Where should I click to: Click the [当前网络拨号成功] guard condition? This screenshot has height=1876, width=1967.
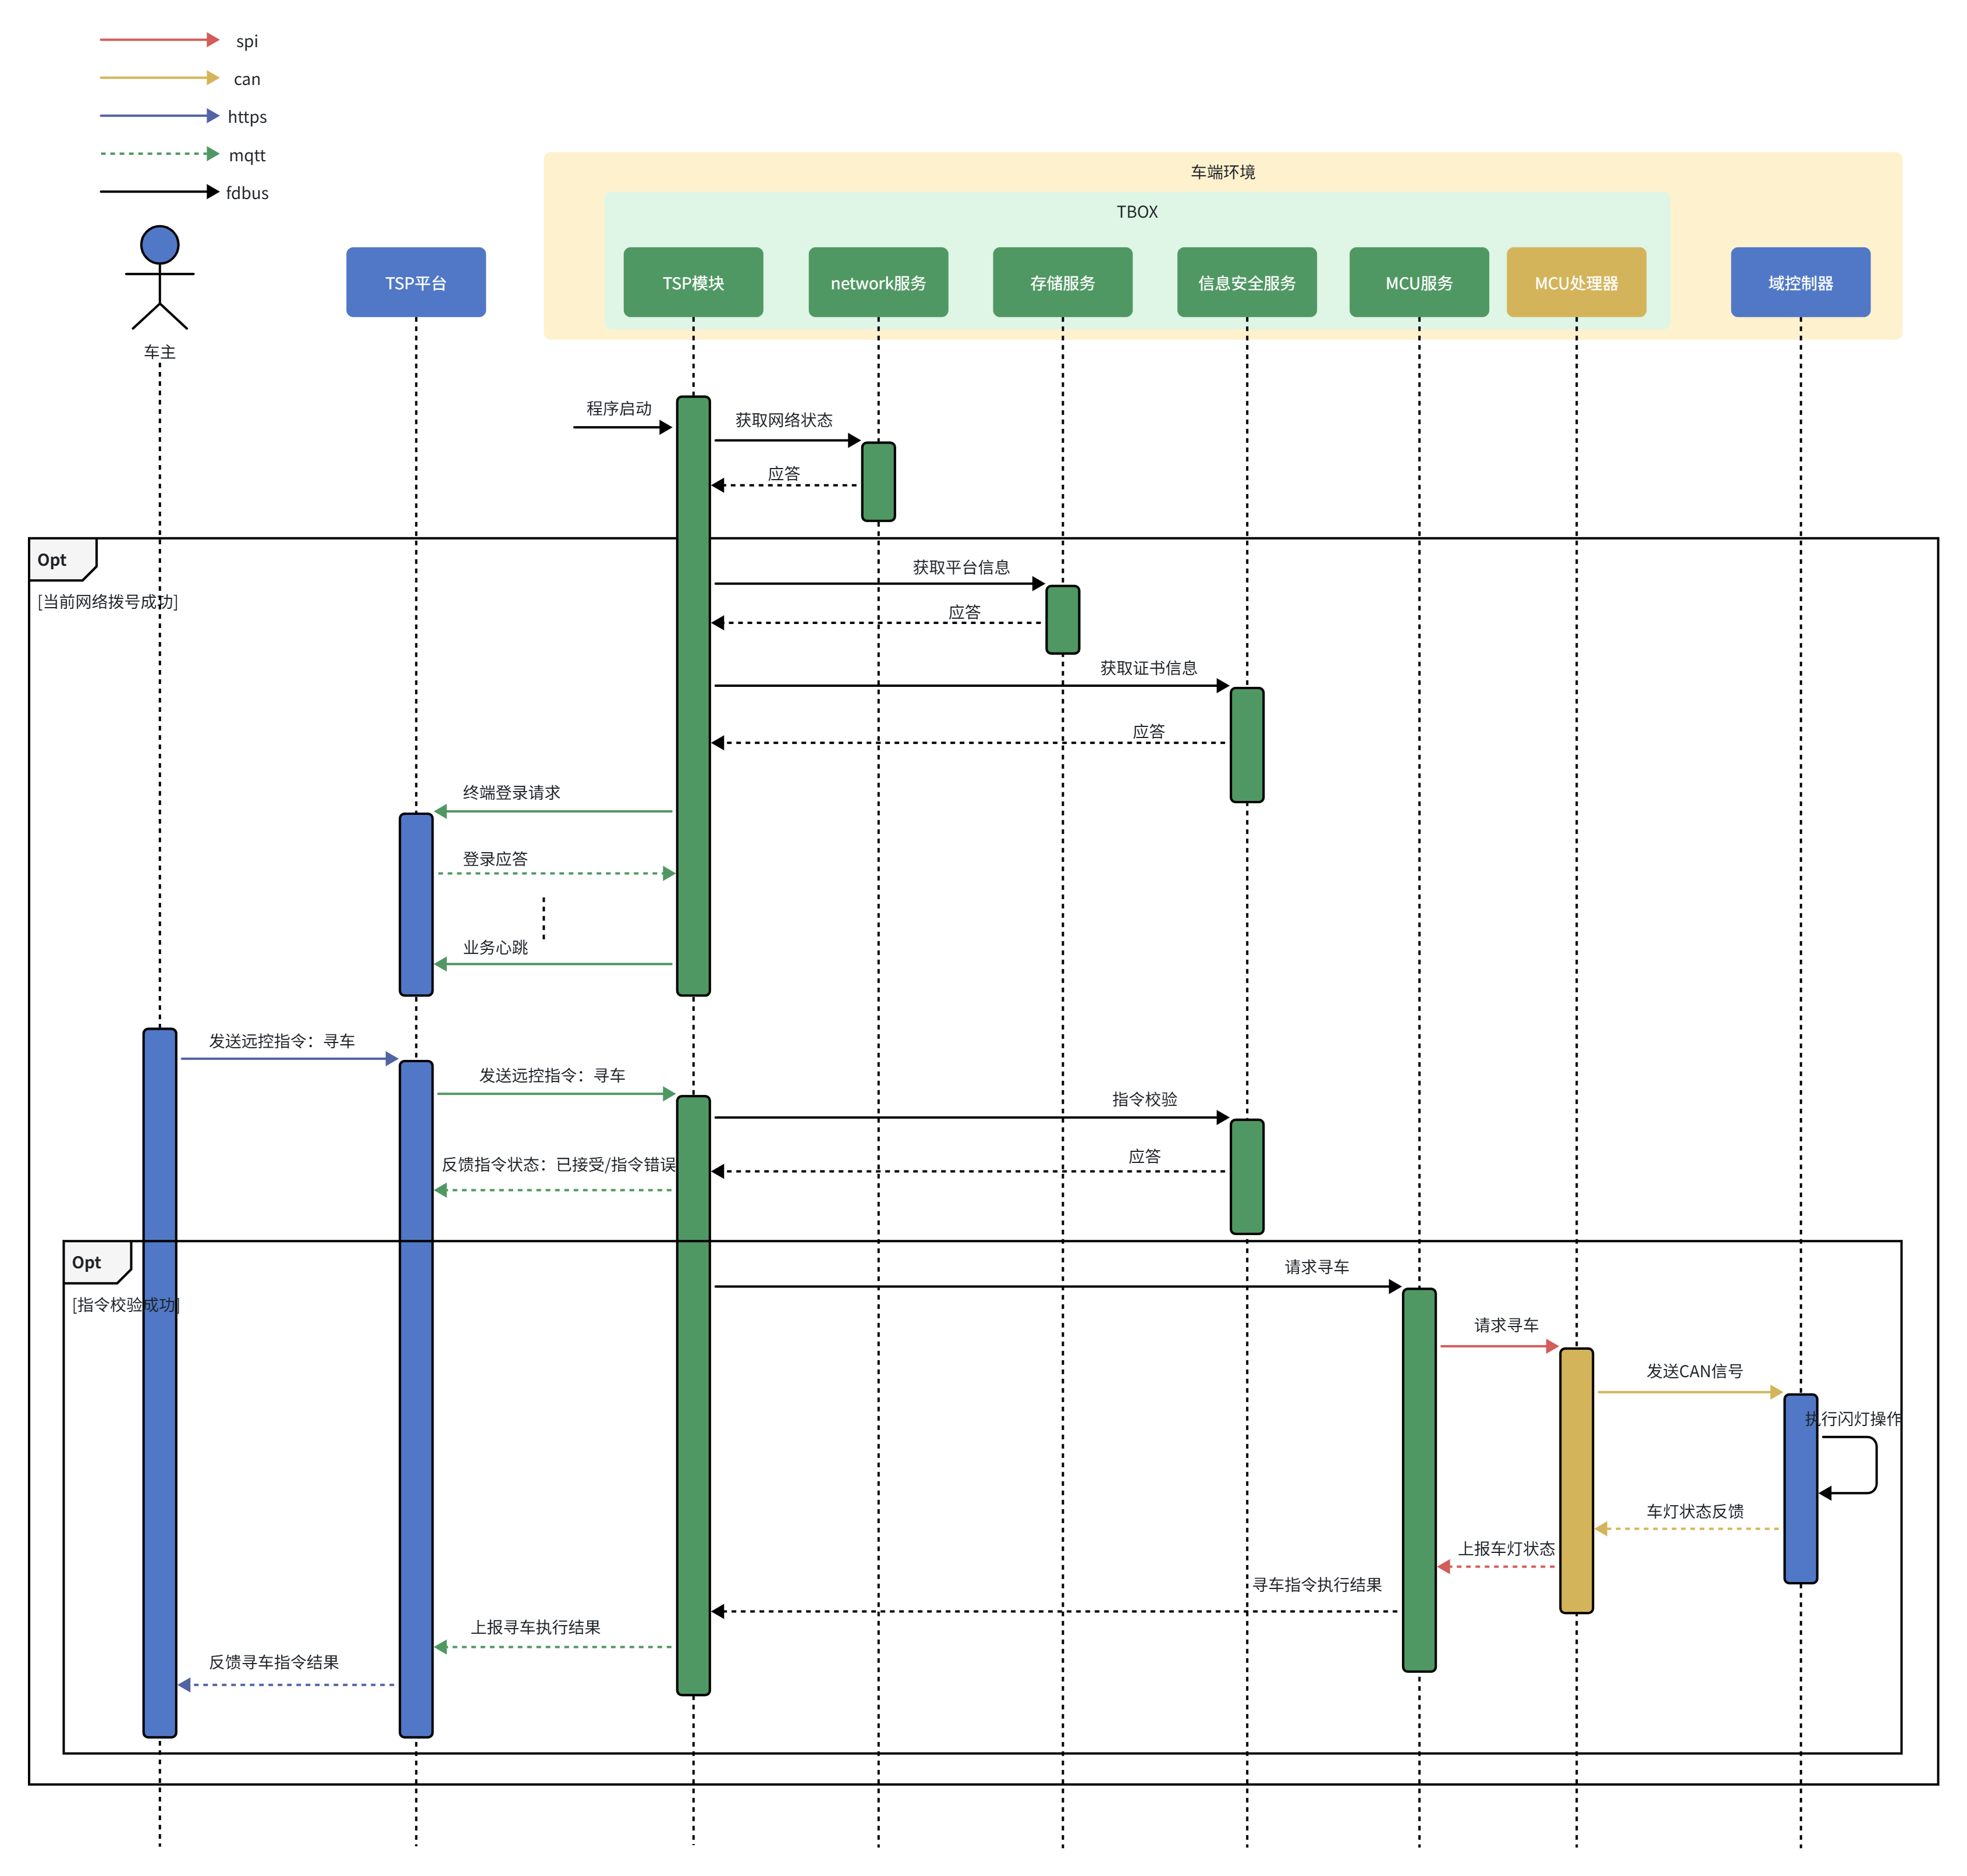[x=108, y=601]
